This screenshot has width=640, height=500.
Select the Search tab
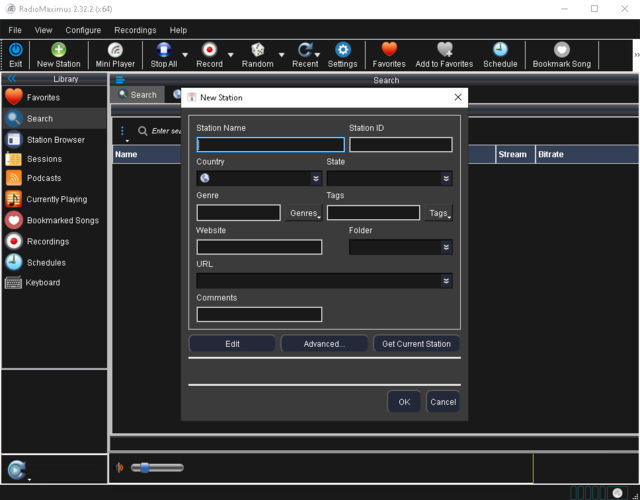pyautogui.click(x=138, y=95)
